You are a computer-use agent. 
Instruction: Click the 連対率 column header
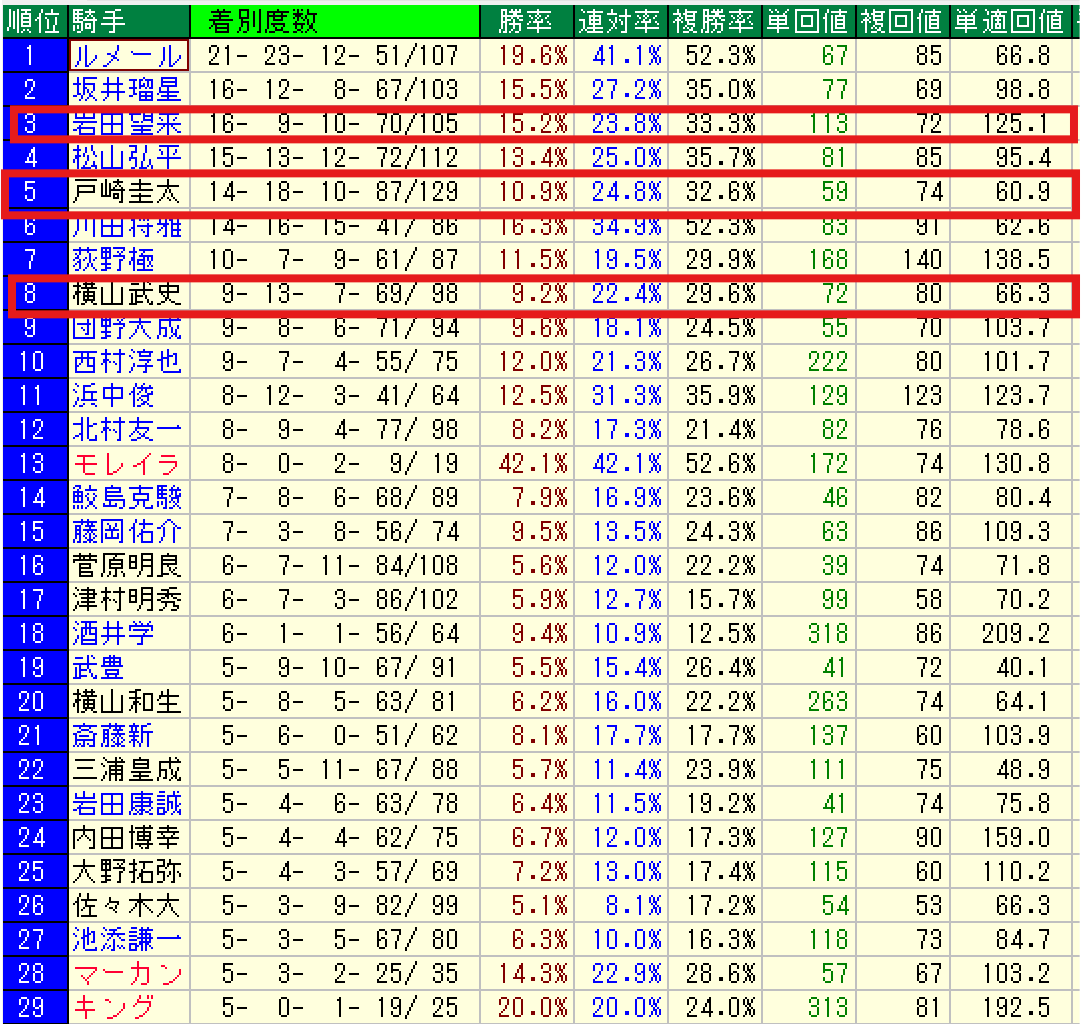tap(620, 20)
